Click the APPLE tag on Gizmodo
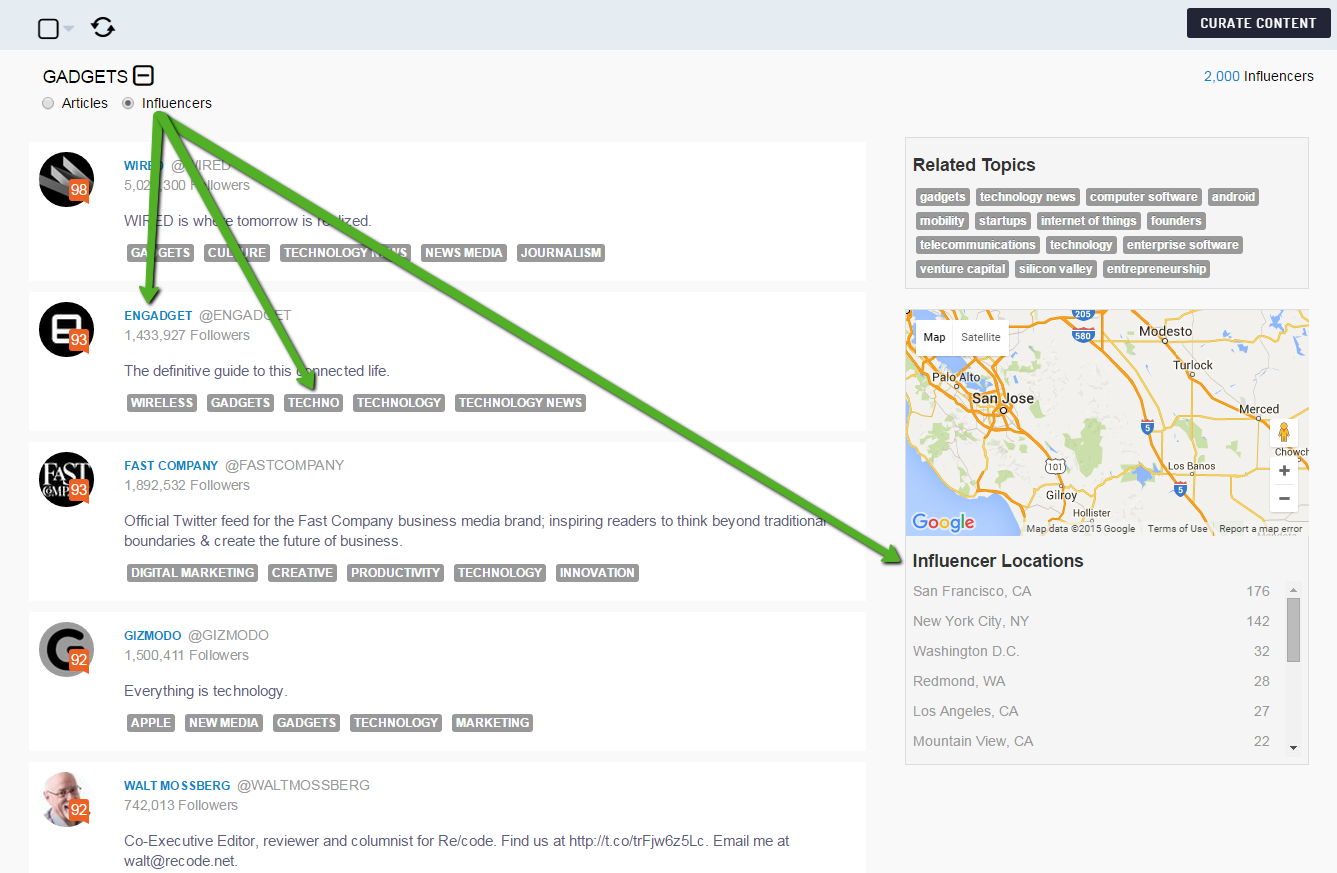This screenshot has height=873, width=1337. coord(151,723)
